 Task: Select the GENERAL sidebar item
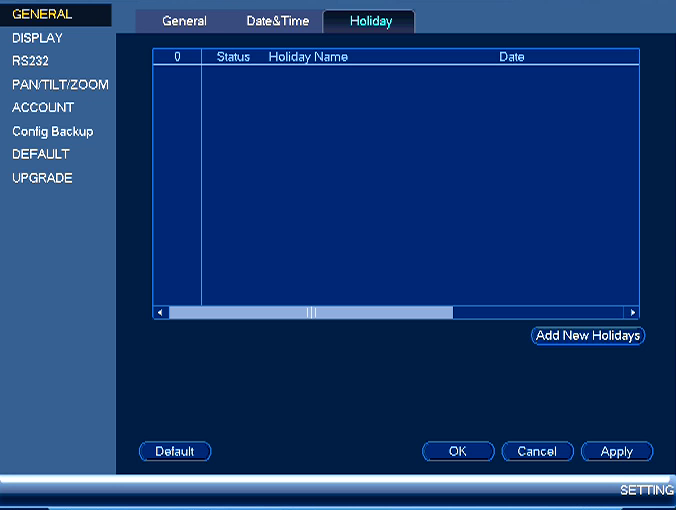pyautogui.click(x=42, y=14)
